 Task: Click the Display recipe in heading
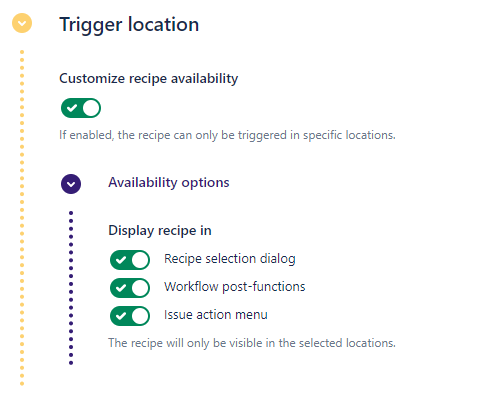[160, 231]
